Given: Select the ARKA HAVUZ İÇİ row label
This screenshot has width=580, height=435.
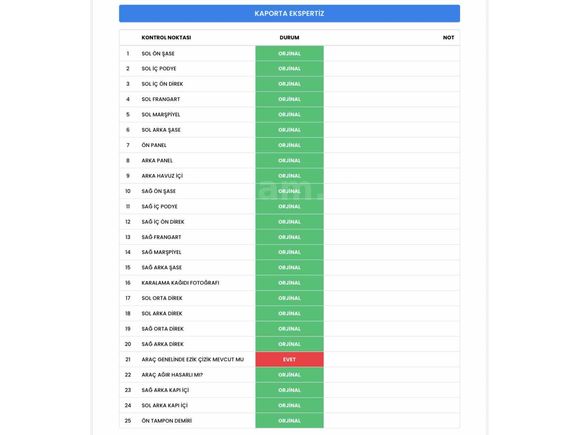Looking at the screenshot, I should click(x=162, y=176).
